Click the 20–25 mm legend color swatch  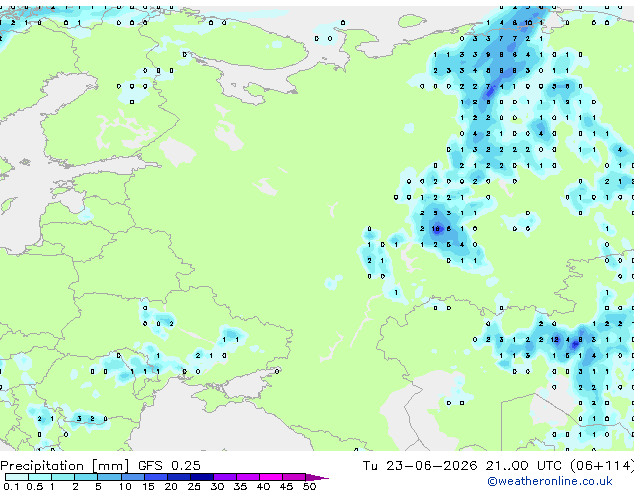(x=179, y=477)
